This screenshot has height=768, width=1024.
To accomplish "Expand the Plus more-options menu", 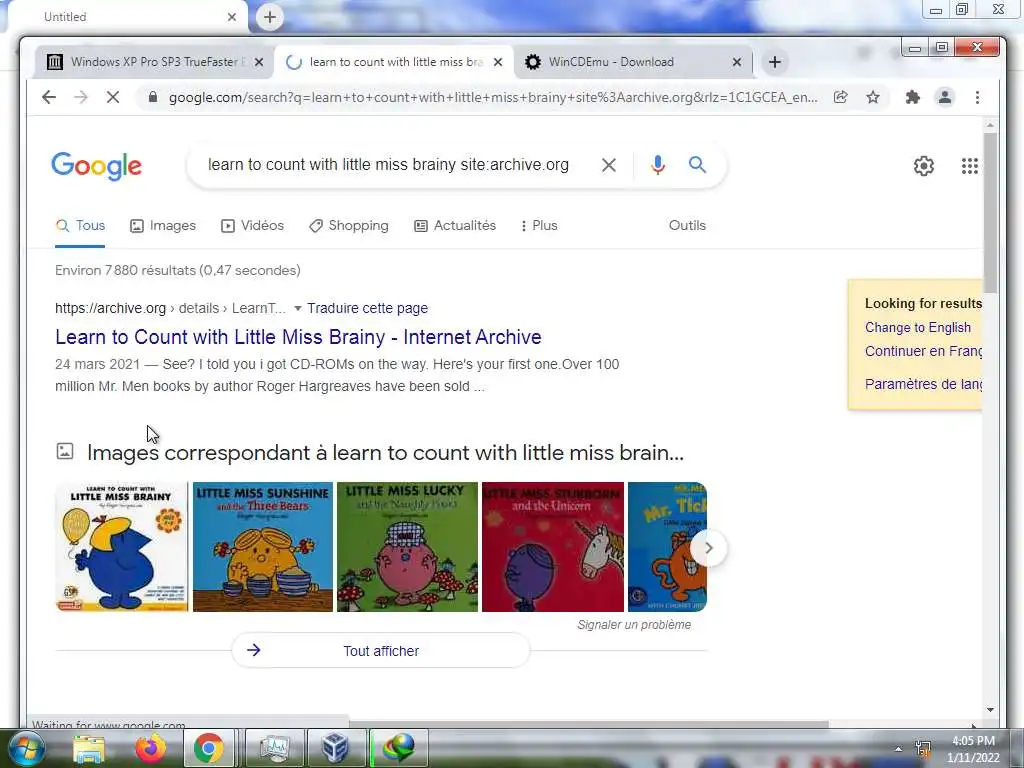I will 539,225.
